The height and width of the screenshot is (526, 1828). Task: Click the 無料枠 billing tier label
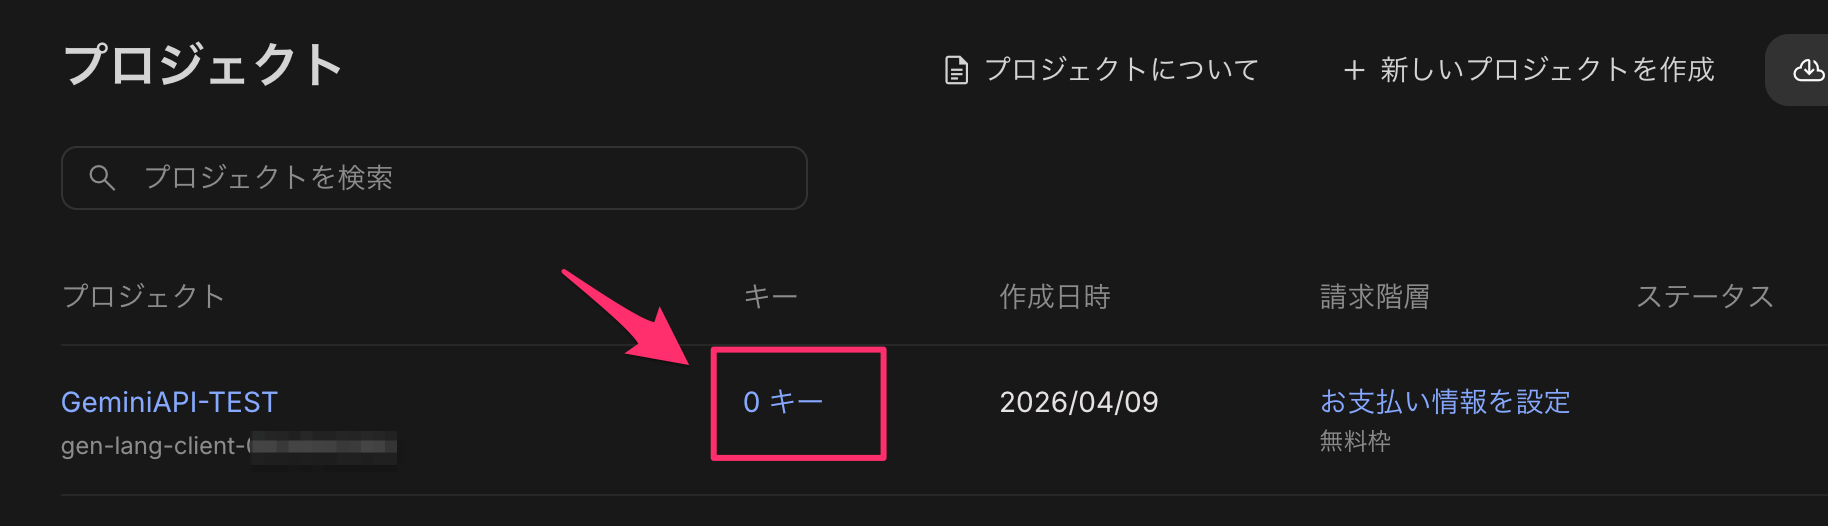tap(1355, 441)
